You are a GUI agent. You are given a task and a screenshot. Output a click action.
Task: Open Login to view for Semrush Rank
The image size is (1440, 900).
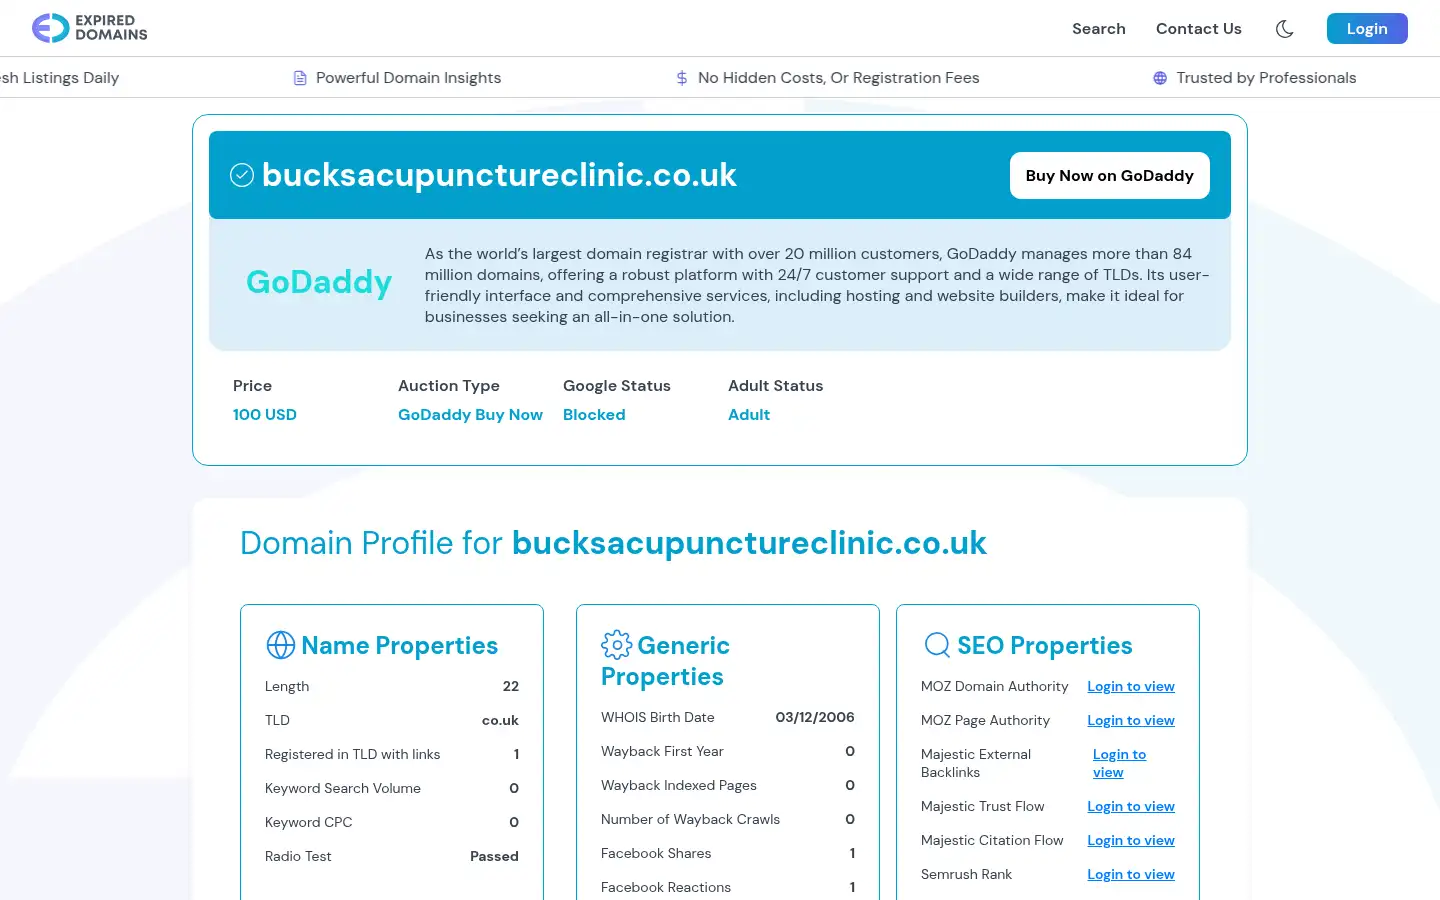(1131, 874)
